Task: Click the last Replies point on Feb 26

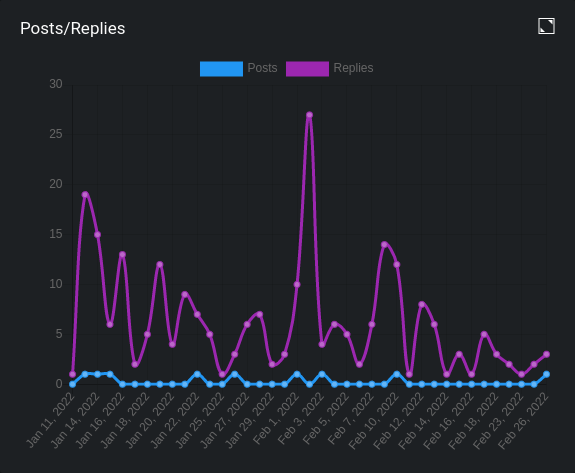Action: (546, 354)
